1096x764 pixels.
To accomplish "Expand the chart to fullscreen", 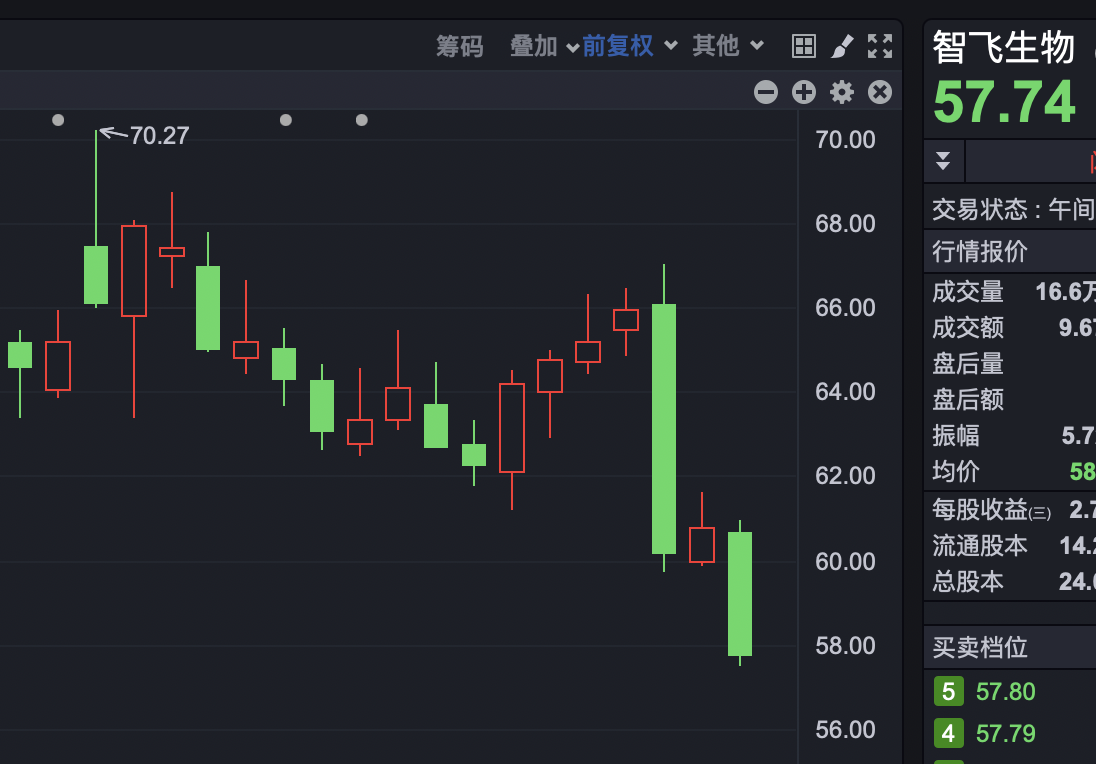I will [878, 45].
